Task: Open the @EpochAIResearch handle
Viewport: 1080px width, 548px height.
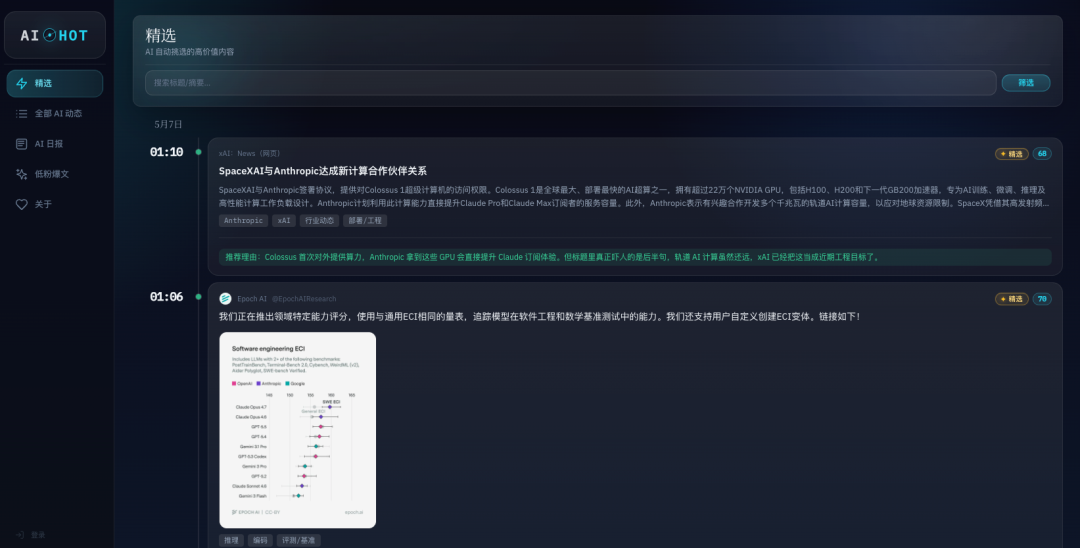Action: click(304, 299)
